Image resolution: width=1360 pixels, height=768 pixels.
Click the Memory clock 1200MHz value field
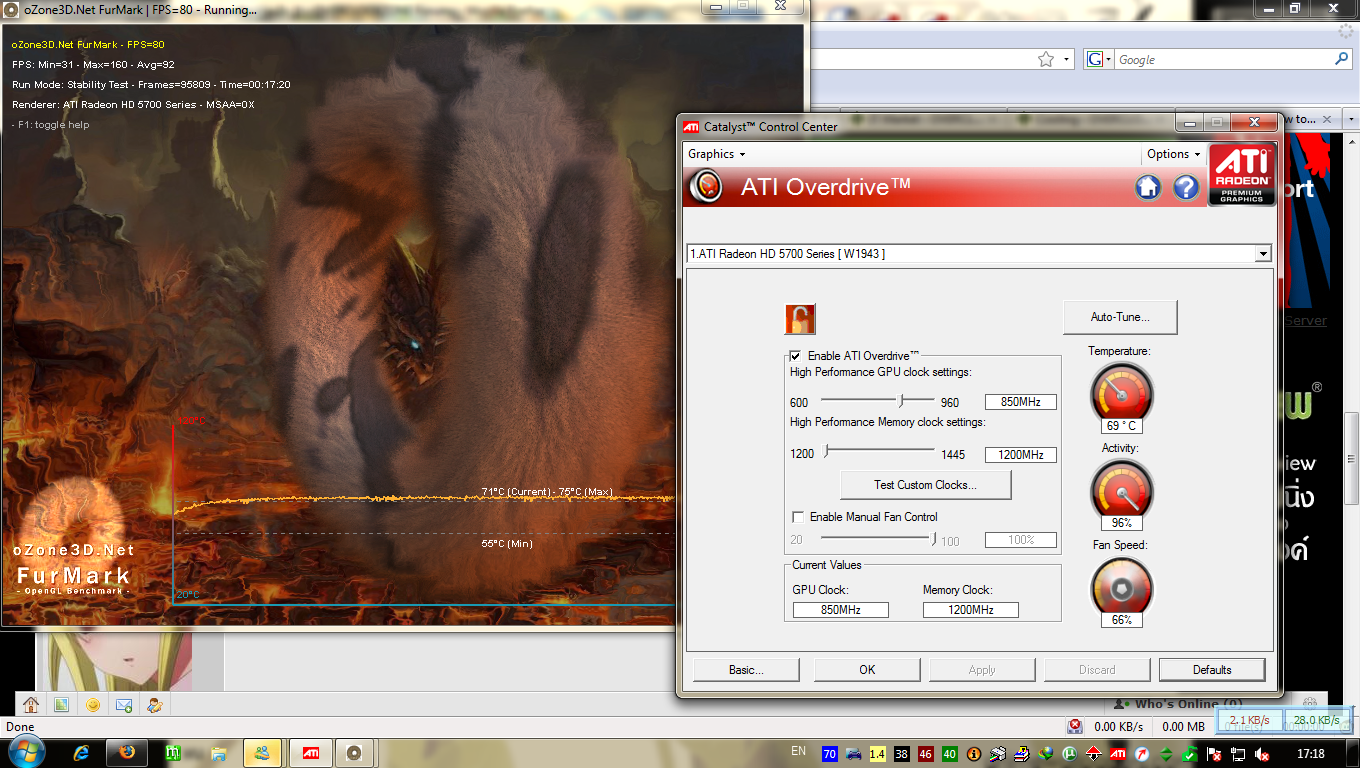[1021, 455]
